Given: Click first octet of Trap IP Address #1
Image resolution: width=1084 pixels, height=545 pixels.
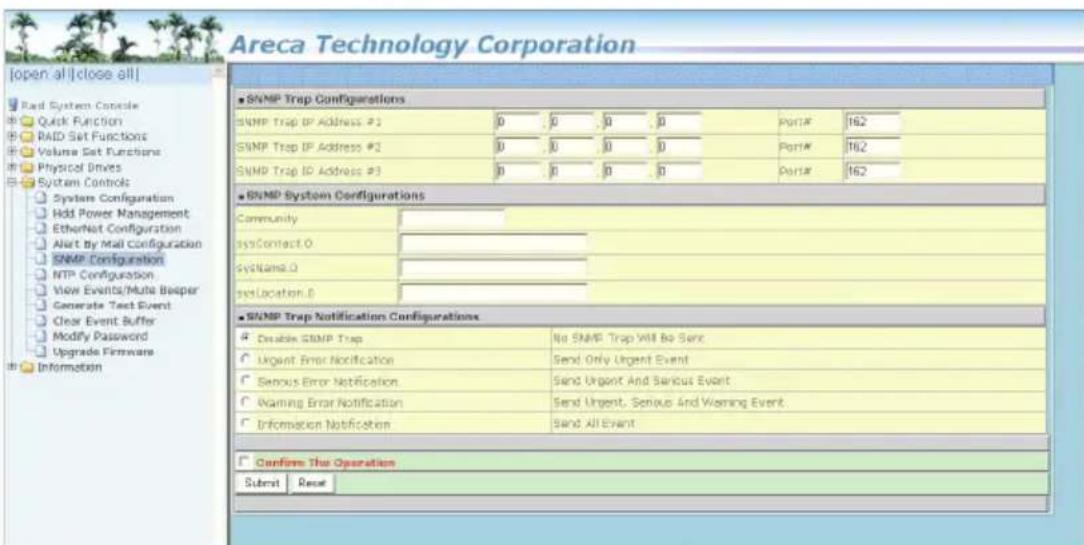Looking at the screenshot, I should 516,122.
